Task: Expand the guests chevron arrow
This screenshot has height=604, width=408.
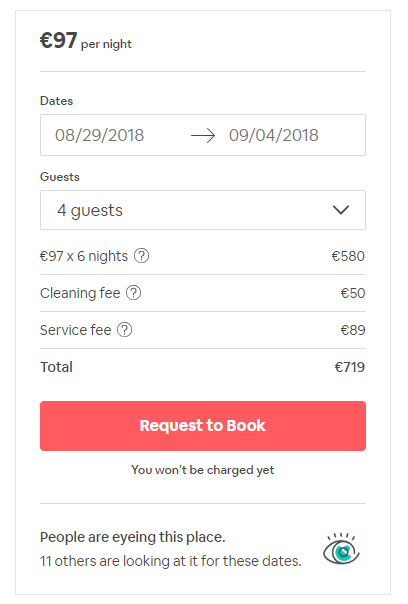Action: (341, 210)
